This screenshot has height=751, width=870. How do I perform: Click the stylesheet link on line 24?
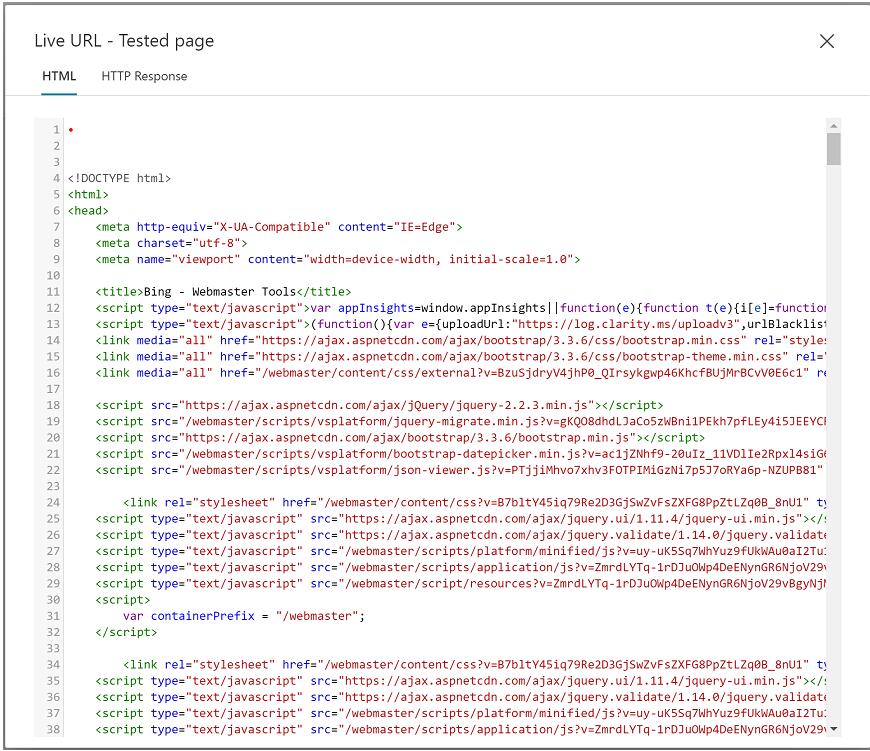pos(474,502)
